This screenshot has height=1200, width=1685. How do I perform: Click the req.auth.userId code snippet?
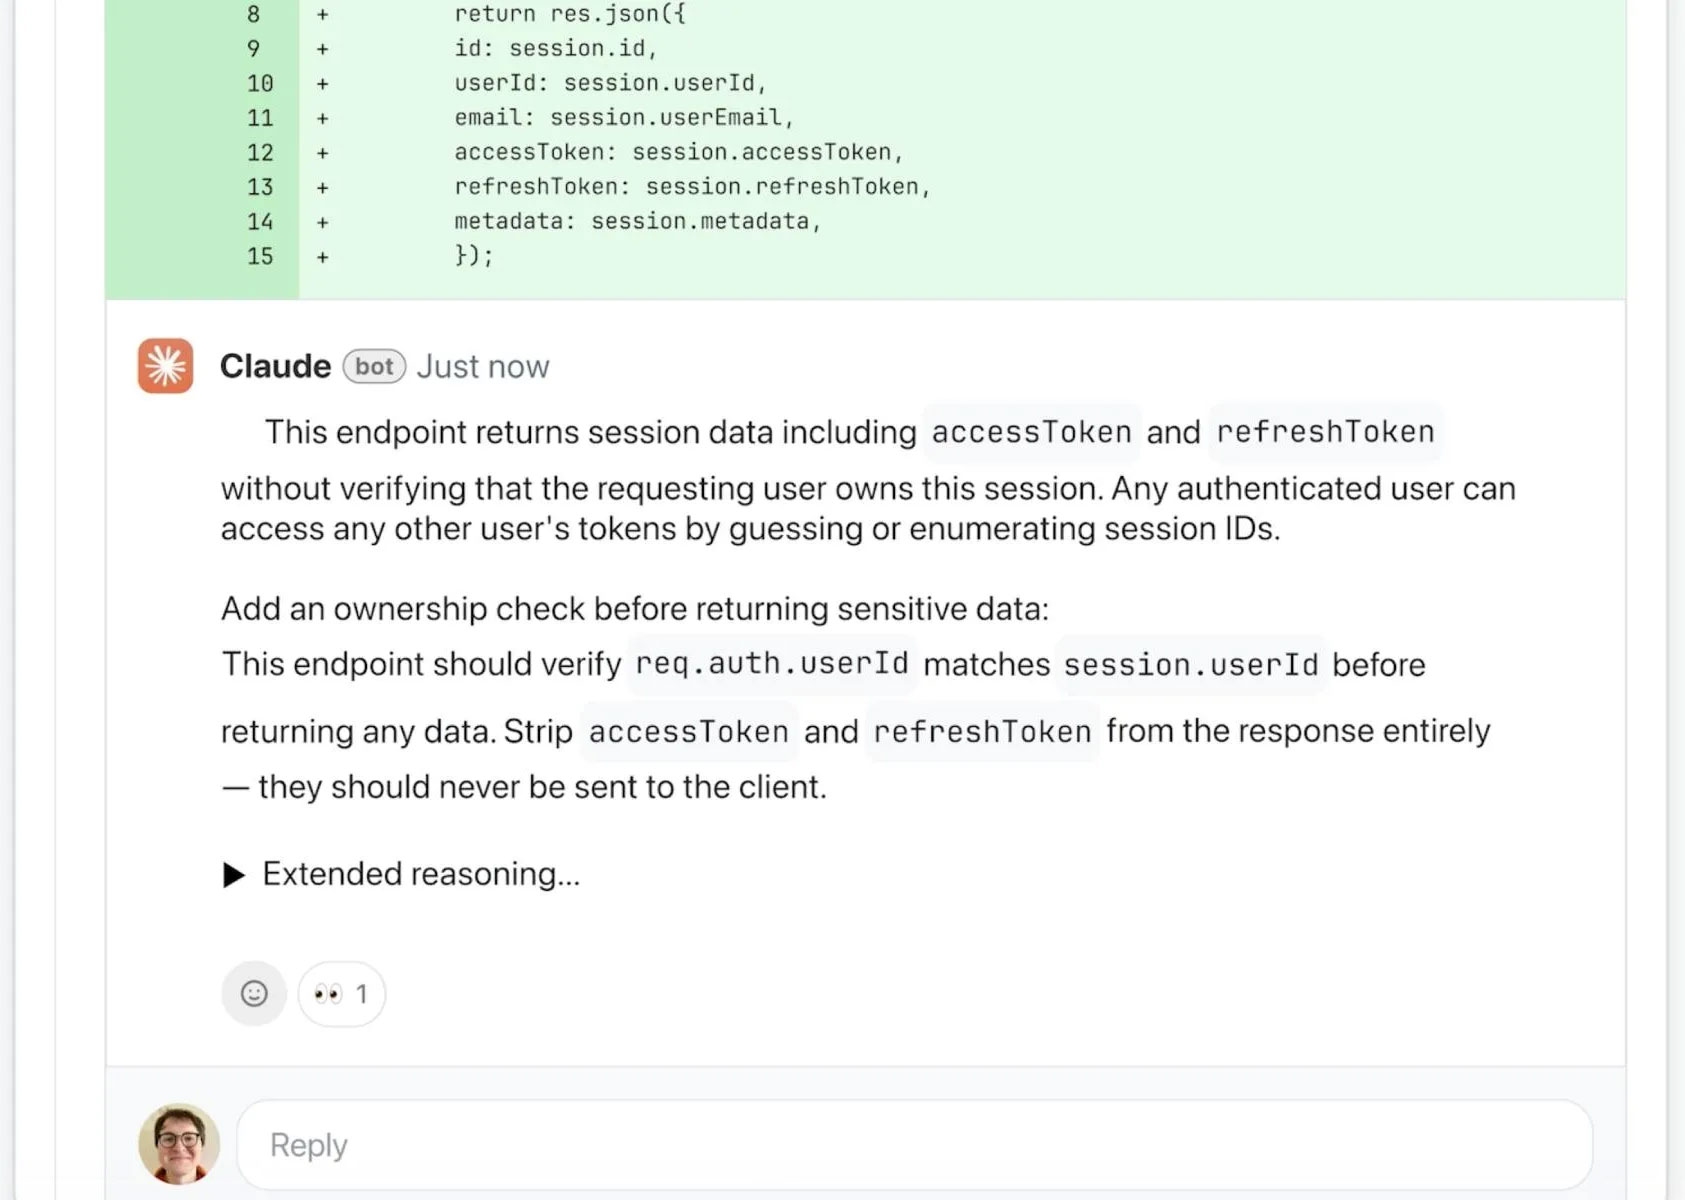[771, 663]
